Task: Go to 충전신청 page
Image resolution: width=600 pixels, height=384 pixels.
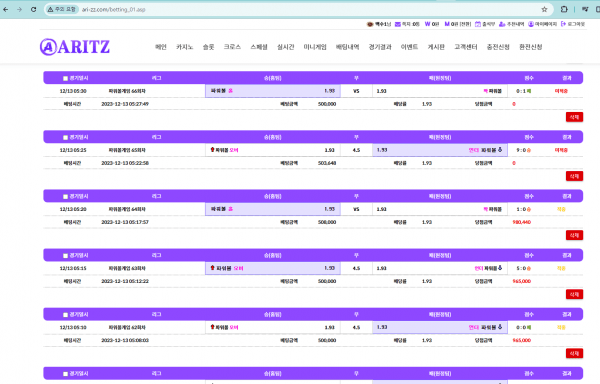Action: tap(498, 47)
